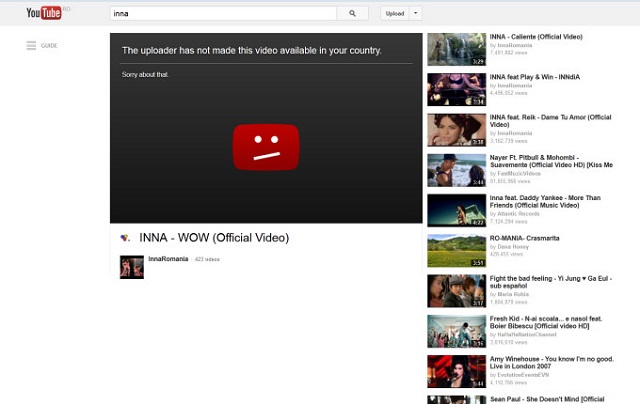Screen dimensions: 640x404
Task: Select INNA feat. Reik Dame Tu Amor title
Action: point(550,121)
